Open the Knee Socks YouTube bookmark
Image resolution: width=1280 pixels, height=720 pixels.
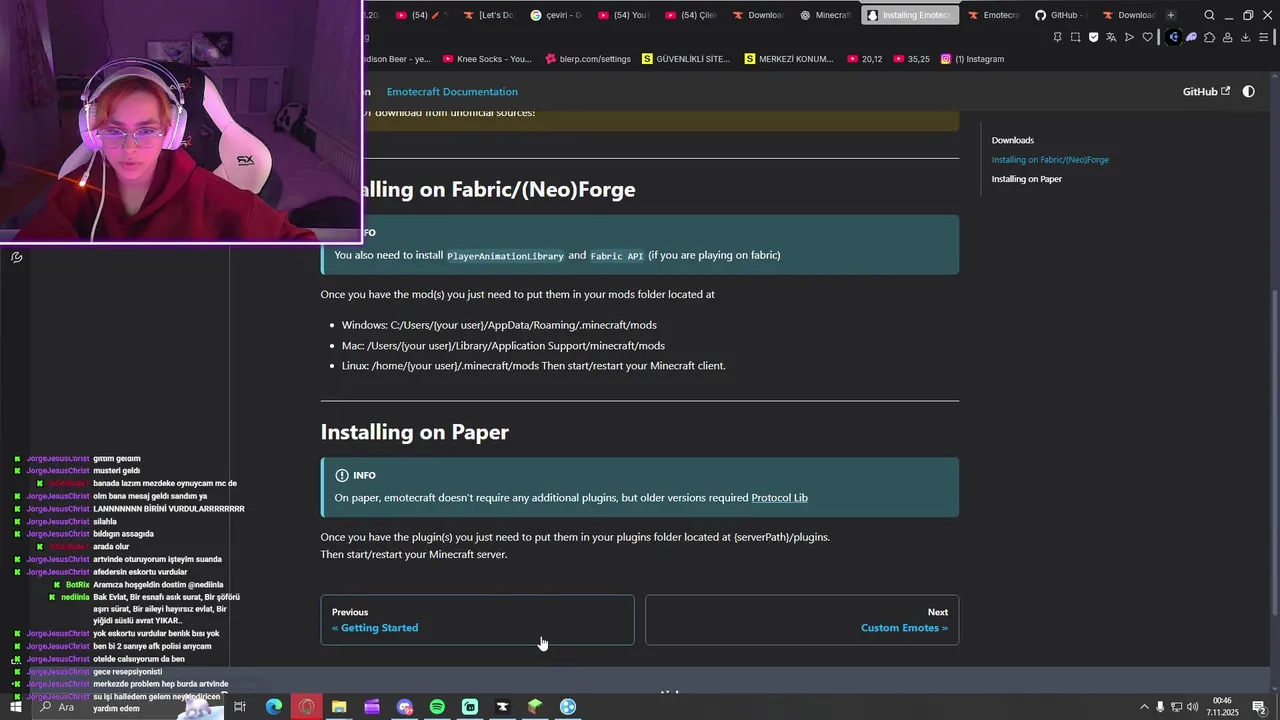tap(487, 59)
